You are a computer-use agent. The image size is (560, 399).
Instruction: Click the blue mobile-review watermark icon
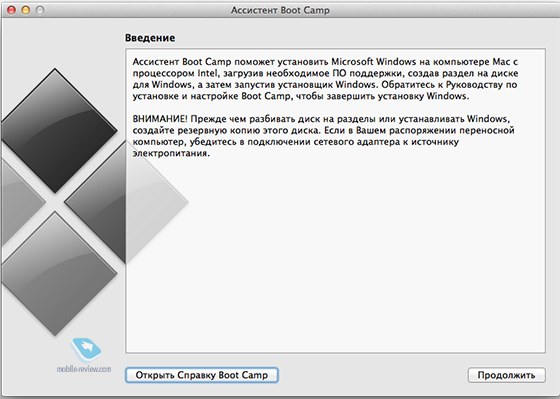[x=86, y=349]
